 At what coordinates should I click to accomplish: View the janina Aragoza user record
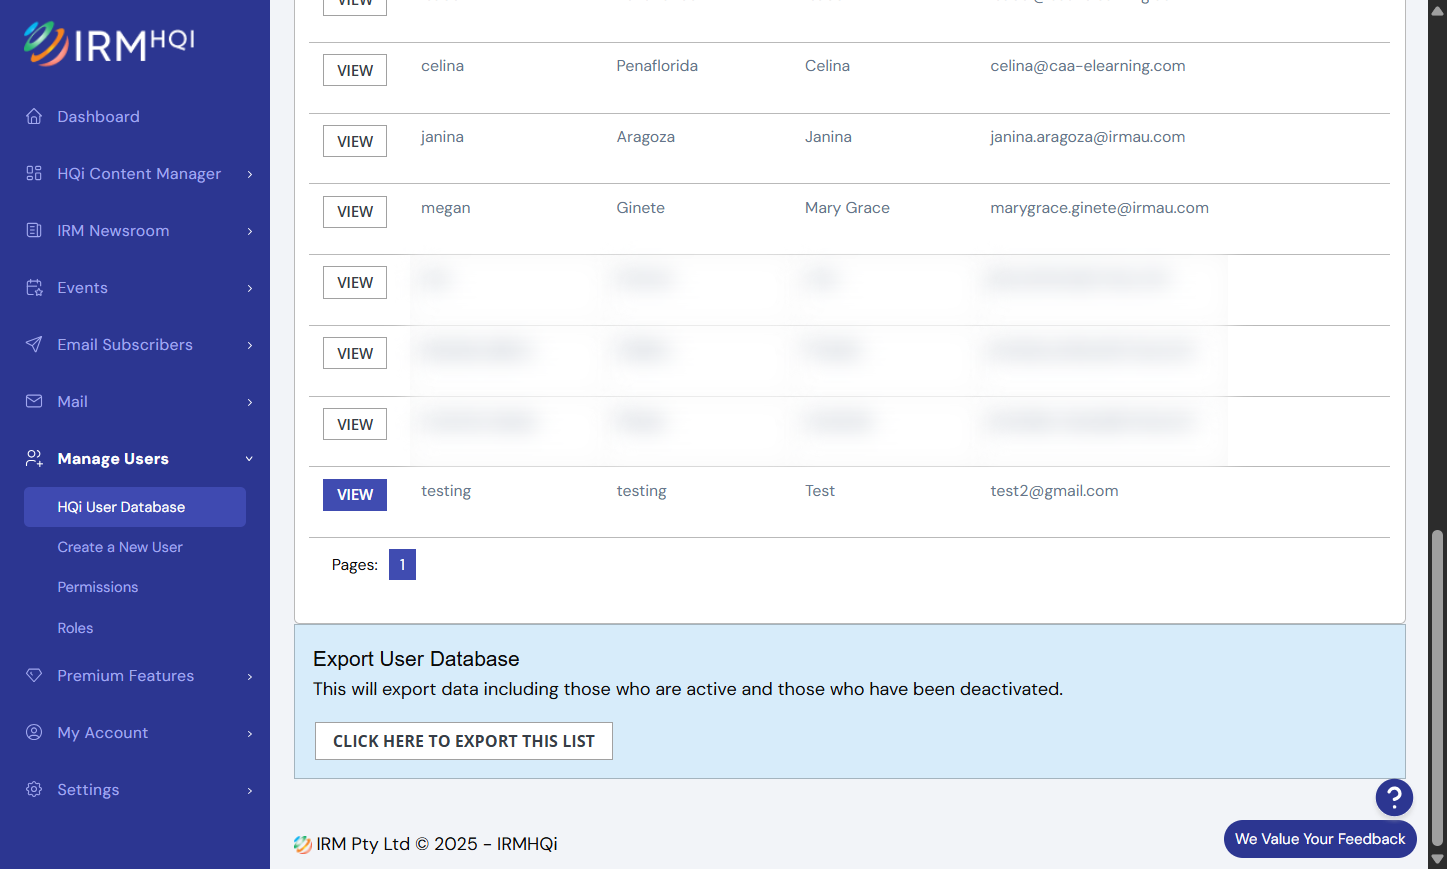pyautogui.click(x=355, y=141)
